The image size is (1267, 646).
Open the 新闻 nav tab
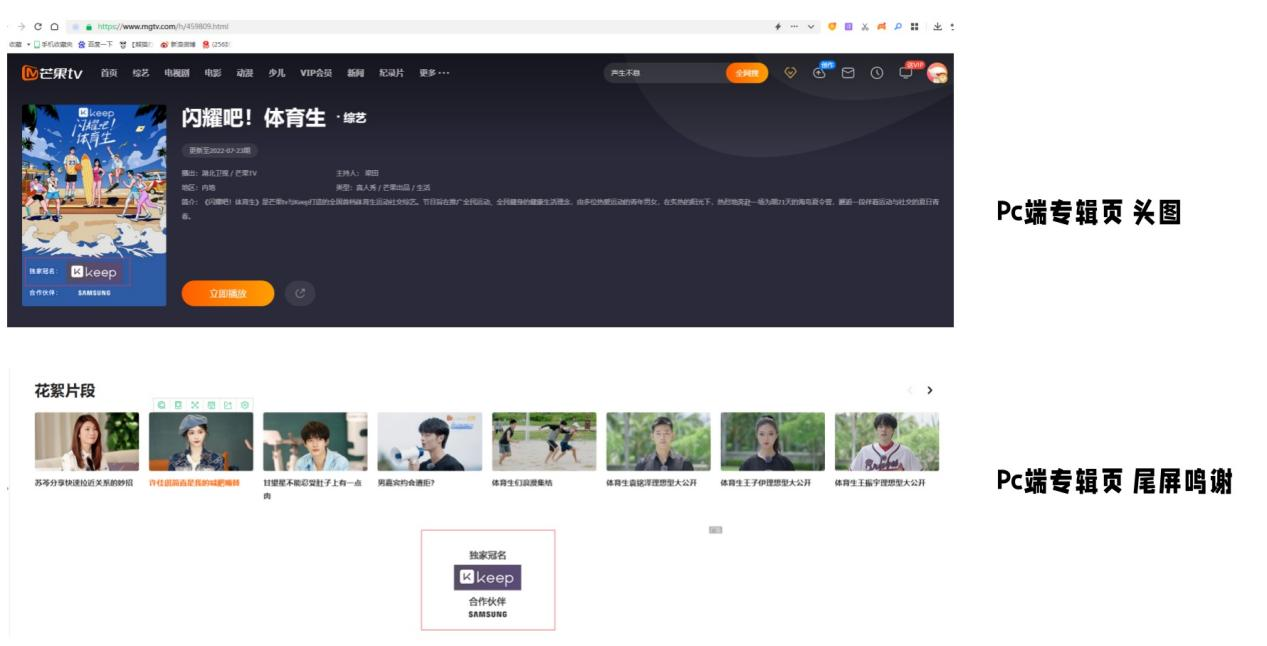[x=355, y=73]
